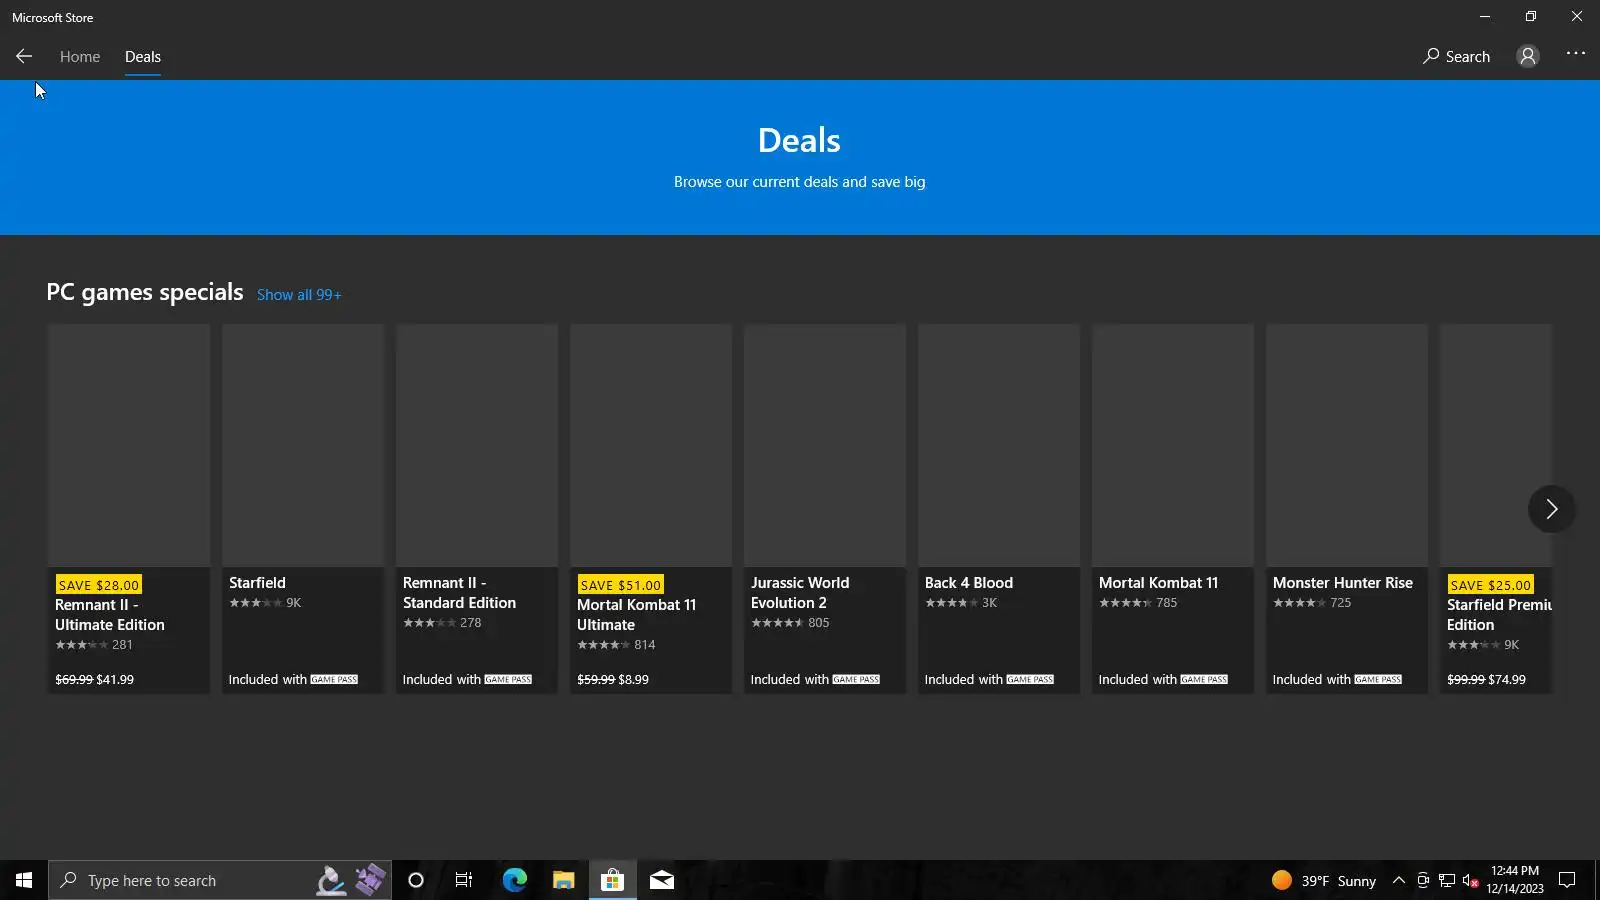Click Included with Game Pass under Starfield
Image resolution: width=1600 pixels, height=900 pixels.
point(293,680)
